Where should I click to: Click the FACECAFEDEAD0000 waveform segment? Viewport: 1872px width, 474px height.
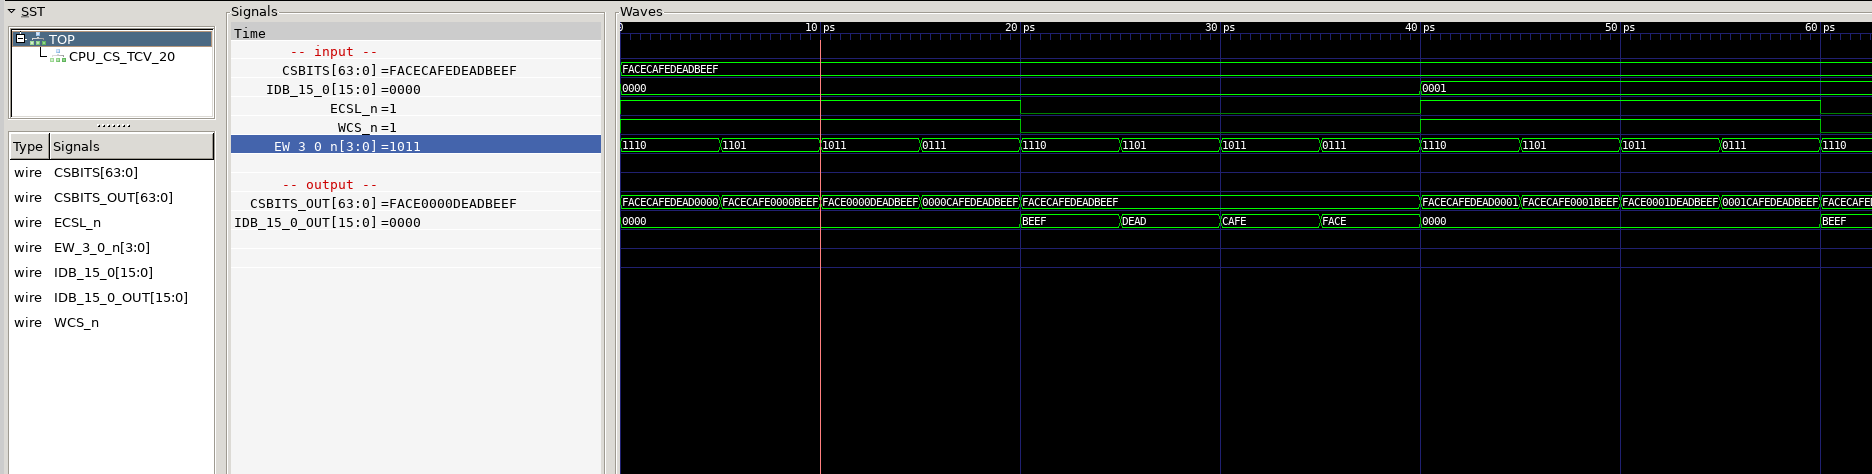click(670, 202)
